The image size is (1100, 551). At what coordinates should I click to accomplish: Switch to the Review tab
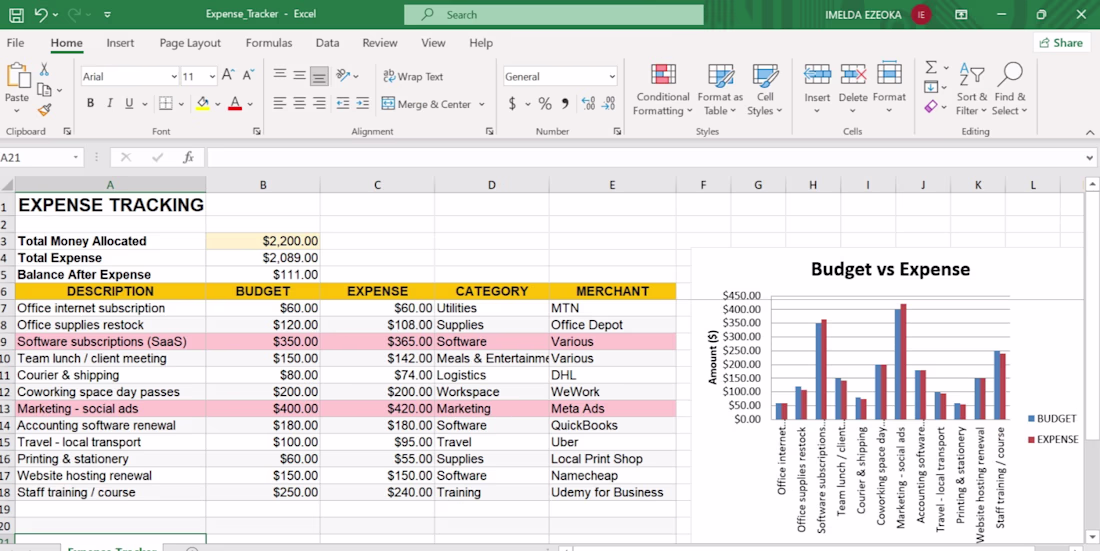click(x=380, y=43)
